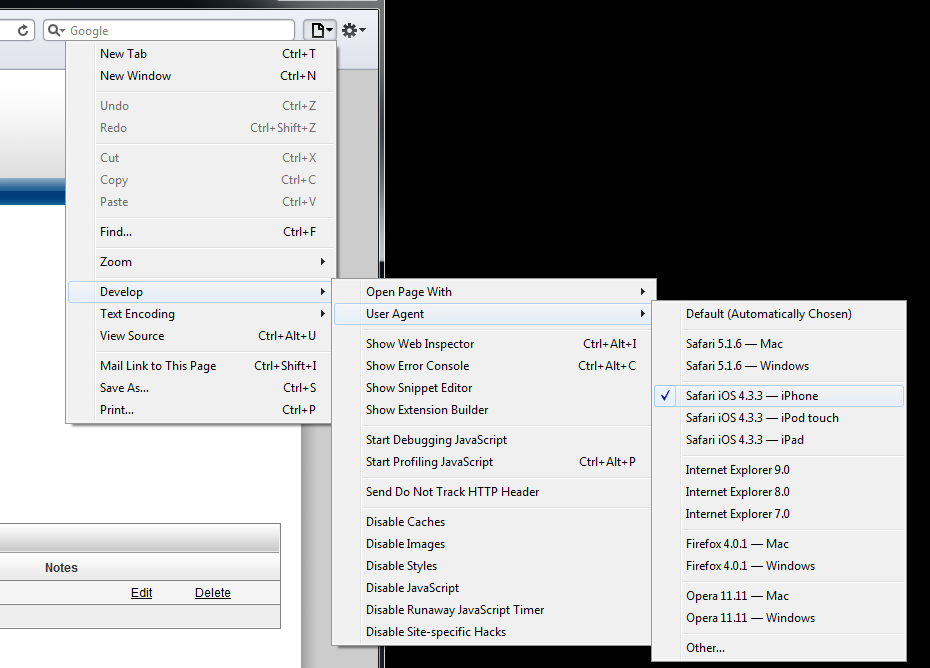The width and height of the screenshot is (930, 668).
Task: Expand the Text Encoding submenu
Action: [x=200, y=314]
